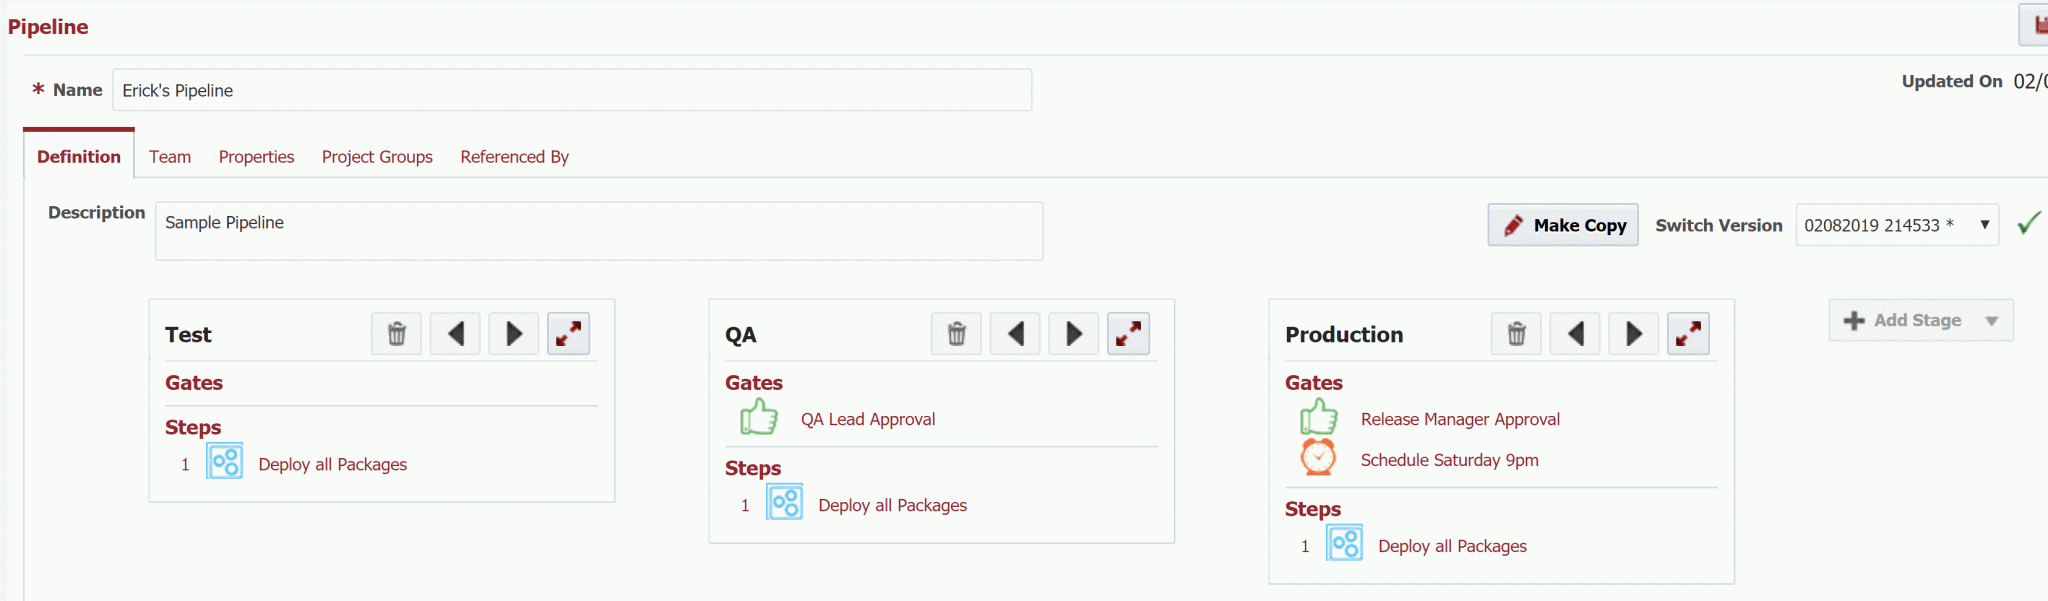Move the Production stage right
Image resolution: width=2048 pixels, height=601 pixels.
[1634, 334]
